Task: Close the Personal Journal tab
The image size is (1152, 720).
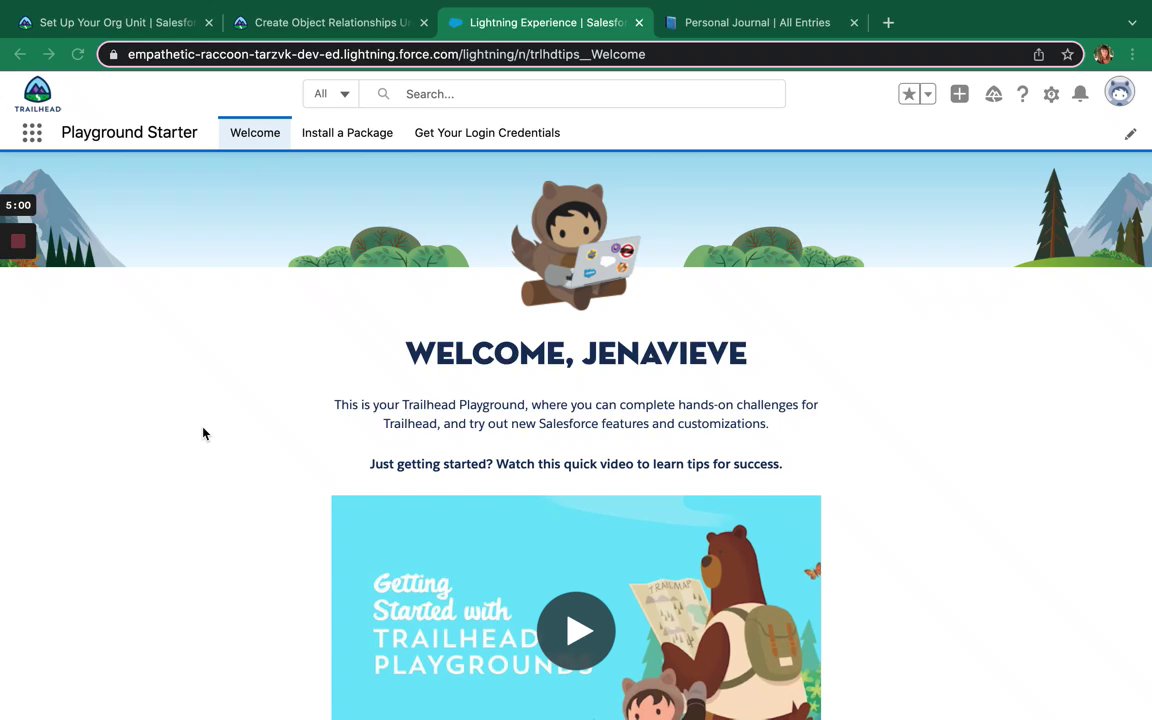Action: [x=854, y=23]
